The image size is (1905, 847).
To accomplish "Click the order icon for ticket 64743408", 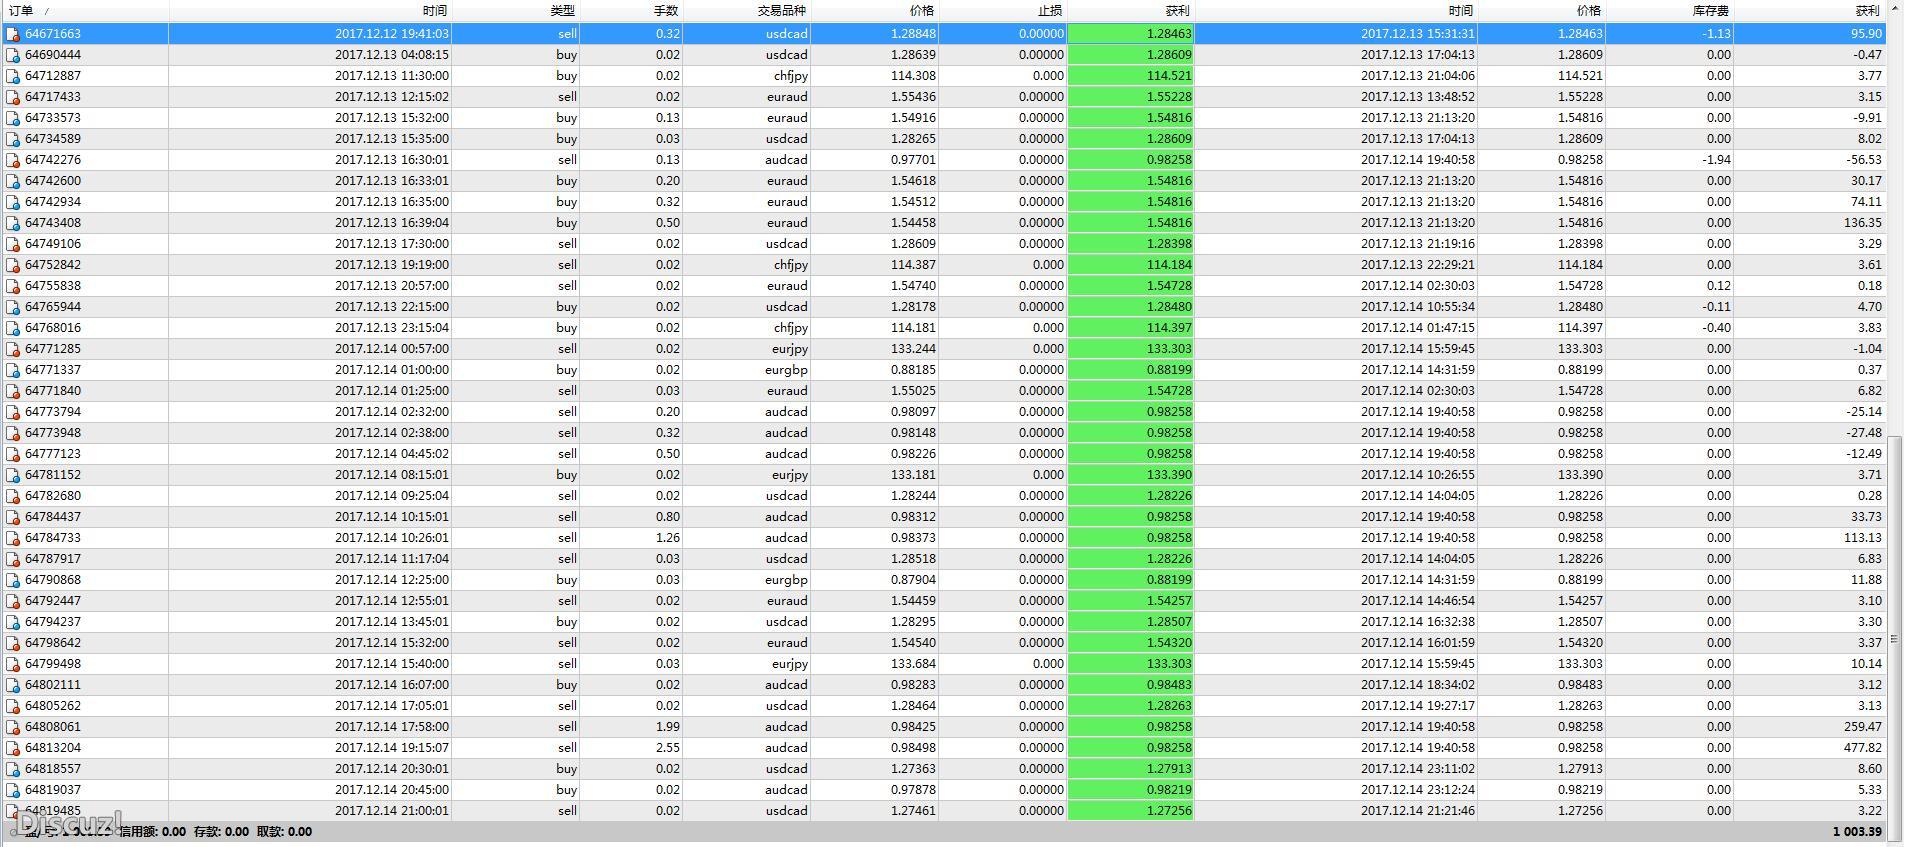I will [13, 223].
